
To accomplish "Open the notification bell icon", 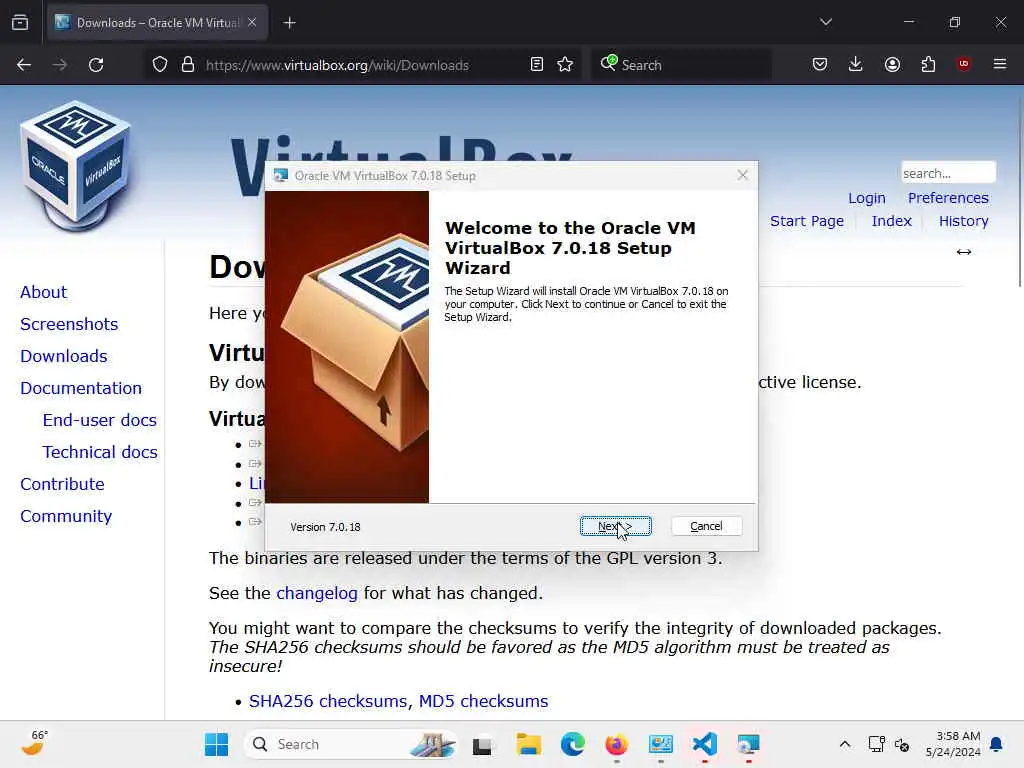I will (996, 744).
